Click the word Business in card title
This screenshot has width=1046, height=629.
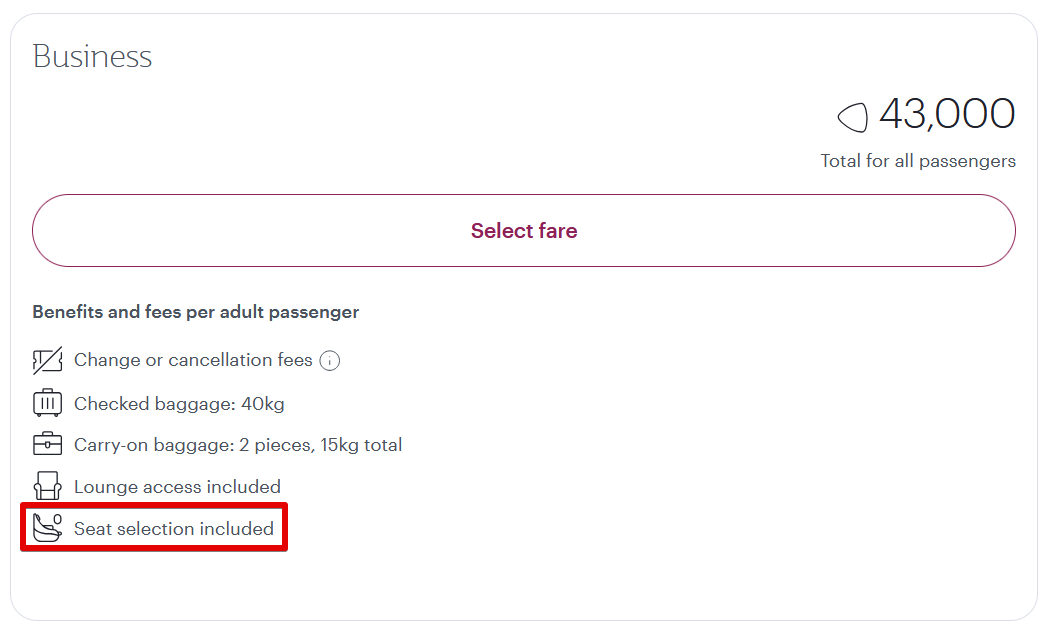click(92, 56)
